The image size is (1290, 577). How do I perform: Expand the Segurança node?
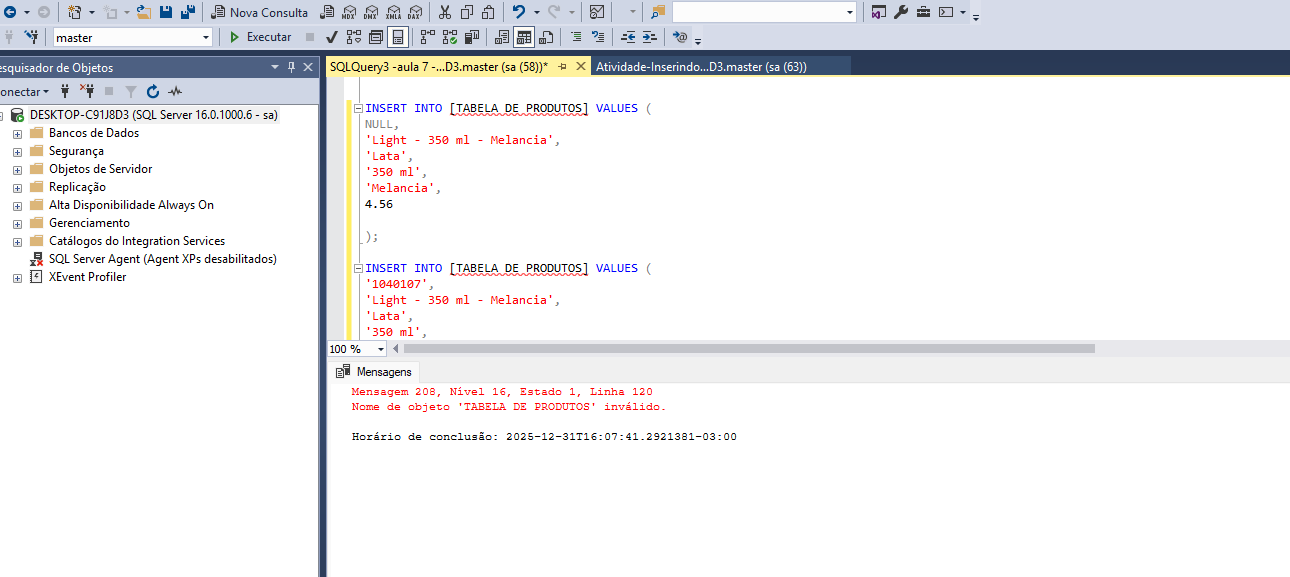pos(17,151)
